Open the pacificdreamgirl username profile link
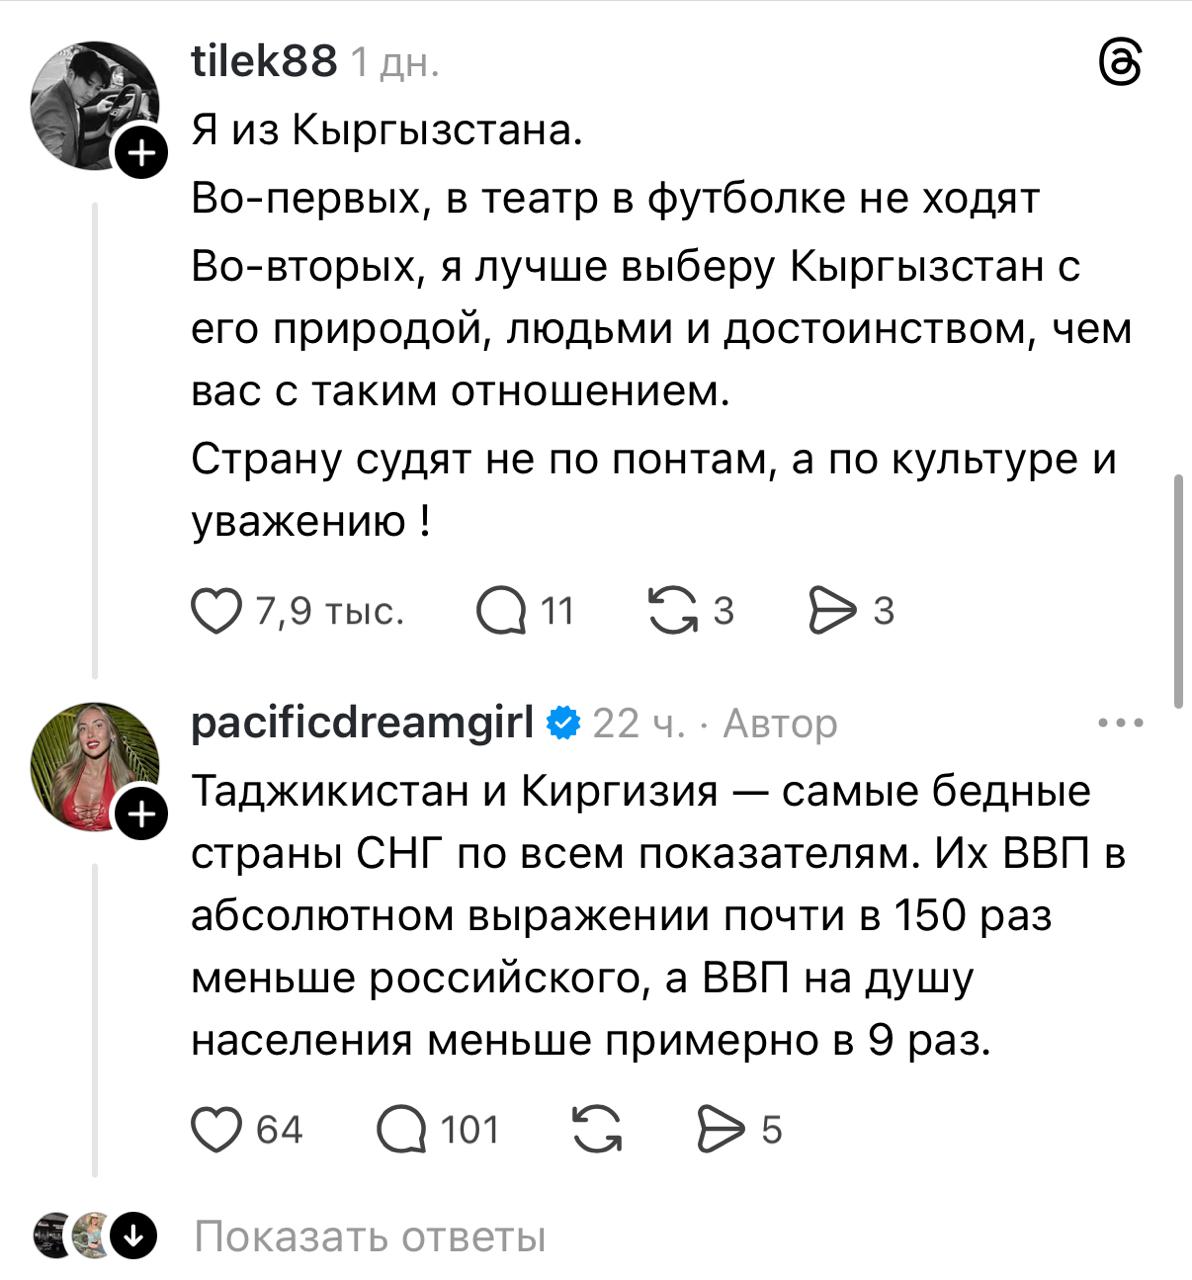 (x=362, y=722)
